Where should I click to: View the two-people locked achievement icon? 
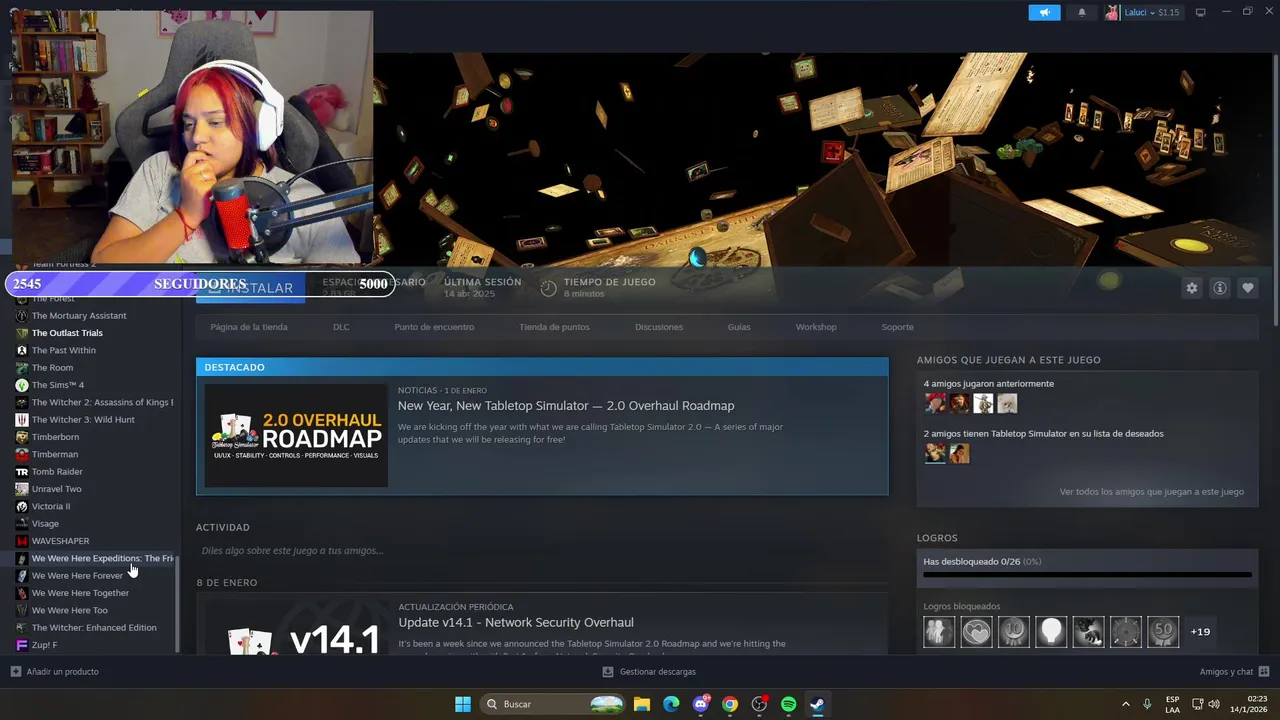point(939,632)
